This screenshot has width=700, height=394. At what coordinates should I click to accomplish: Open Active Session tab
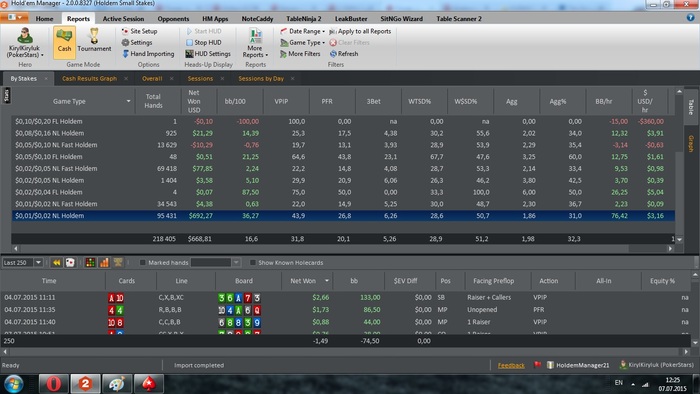coord(123,19)
